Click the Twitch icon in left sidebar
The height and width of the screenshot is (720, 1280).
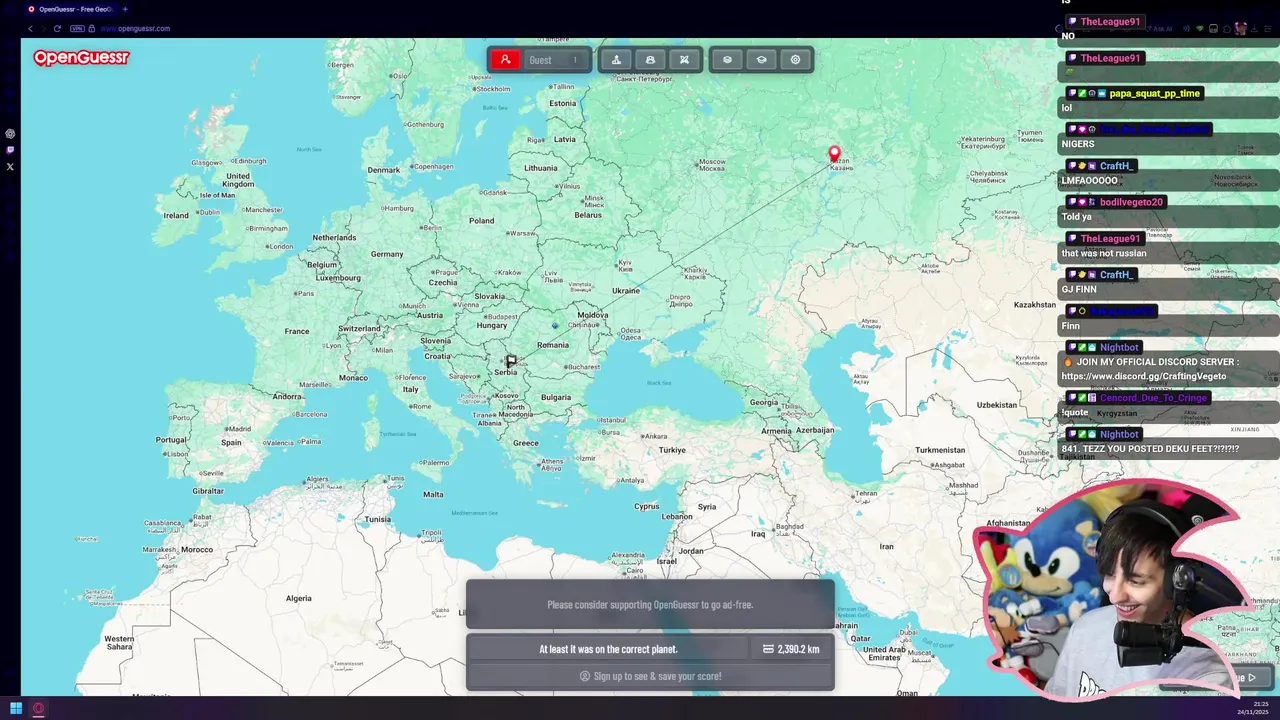tap(10, 150)
